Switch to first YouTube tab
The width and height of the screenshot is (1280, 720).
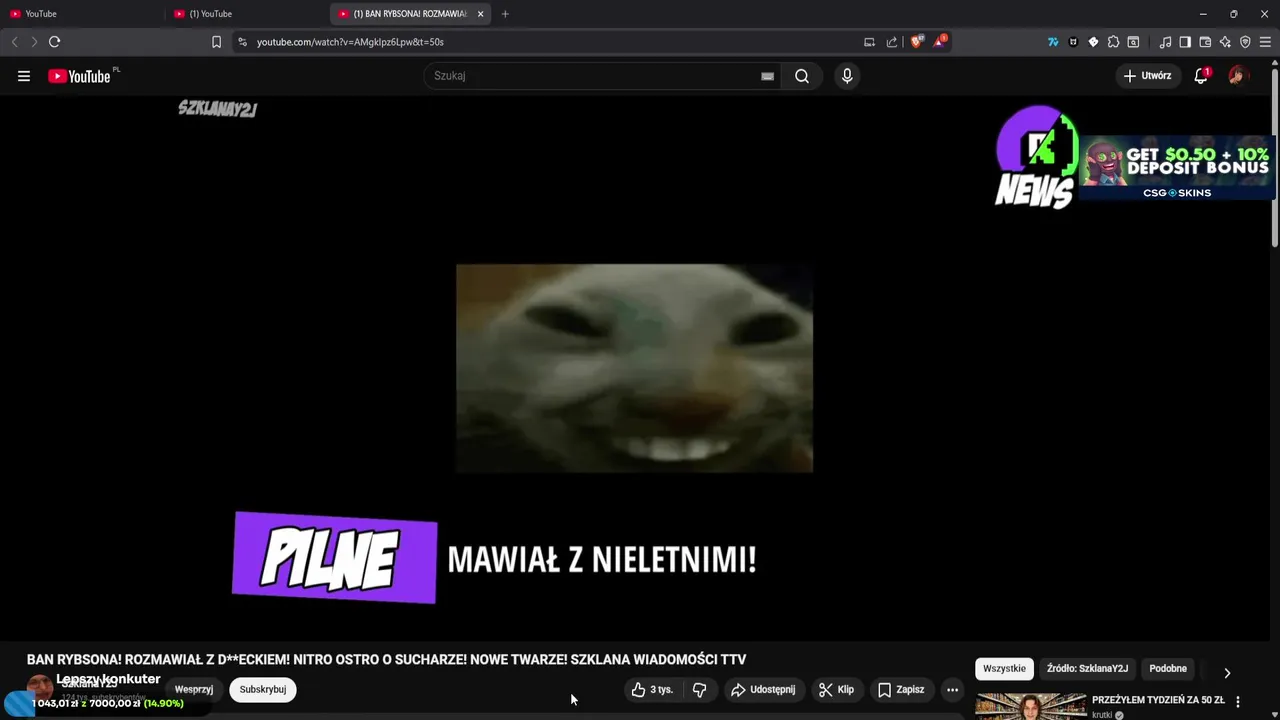click(80, 14)
